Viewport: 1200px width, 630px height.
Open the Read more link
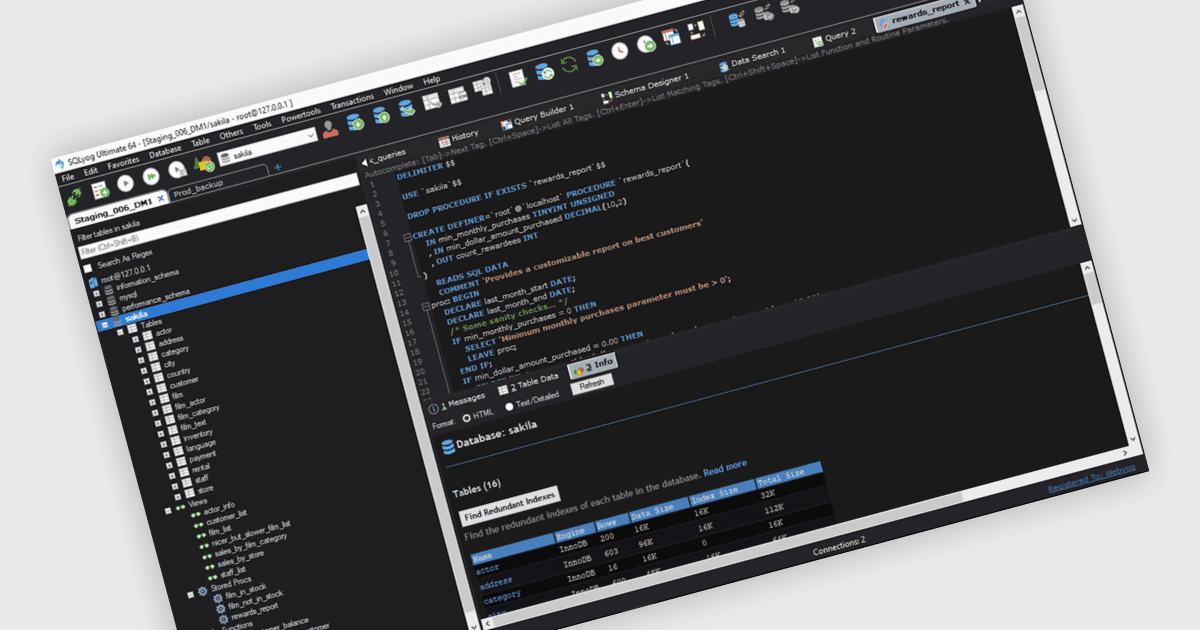(x=724, y=466)
